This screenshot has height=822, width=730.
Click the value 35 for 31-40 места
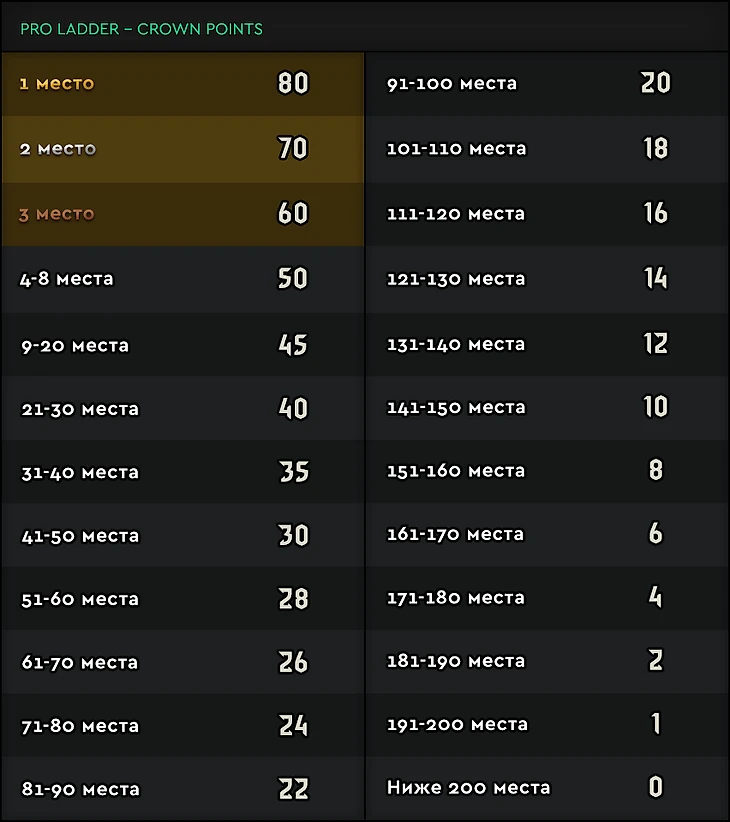[x=294, y=471]
